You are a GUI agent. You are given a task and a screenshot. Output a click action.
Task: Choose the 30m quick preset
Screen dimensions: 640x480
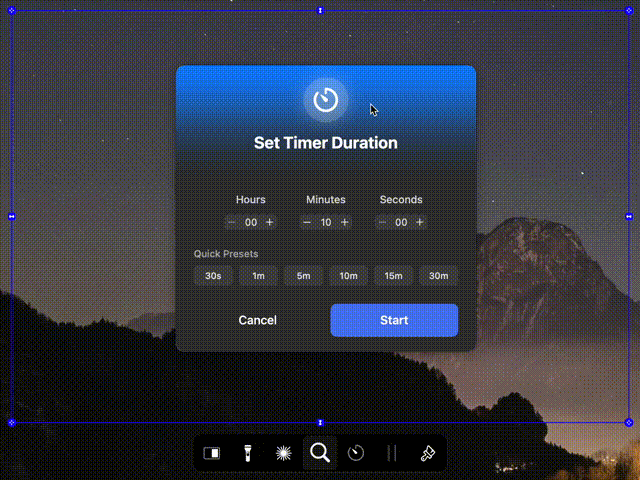click(439, 276)
